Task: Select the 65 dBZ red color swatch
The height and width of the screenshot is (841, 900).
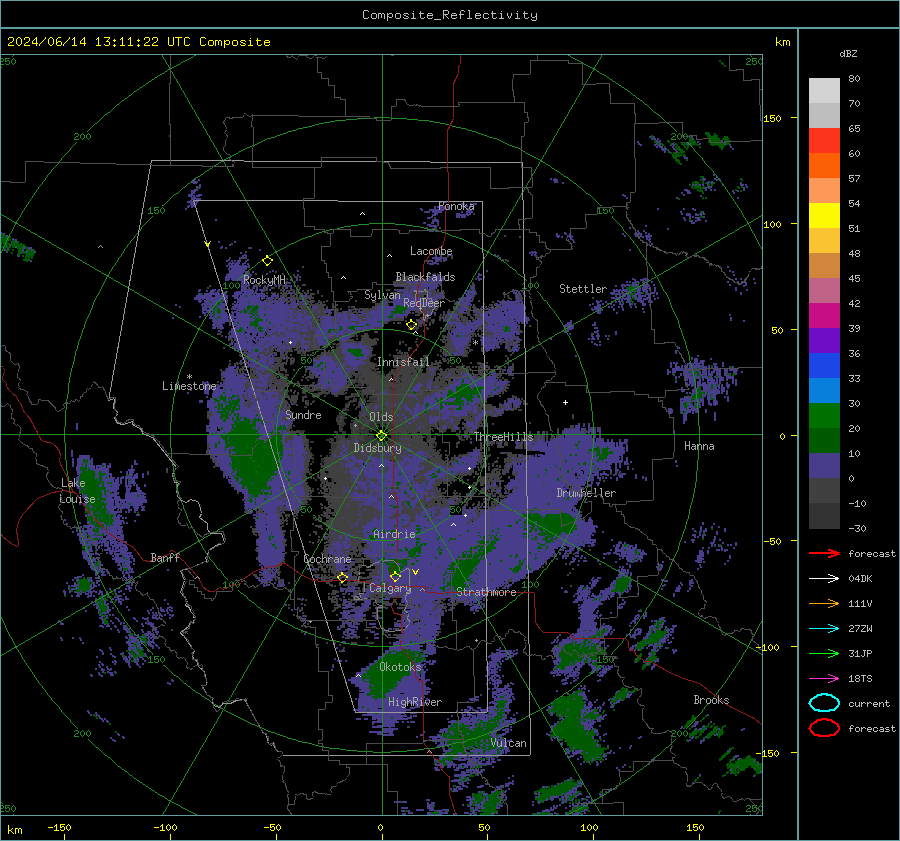Action: [824, 140]
